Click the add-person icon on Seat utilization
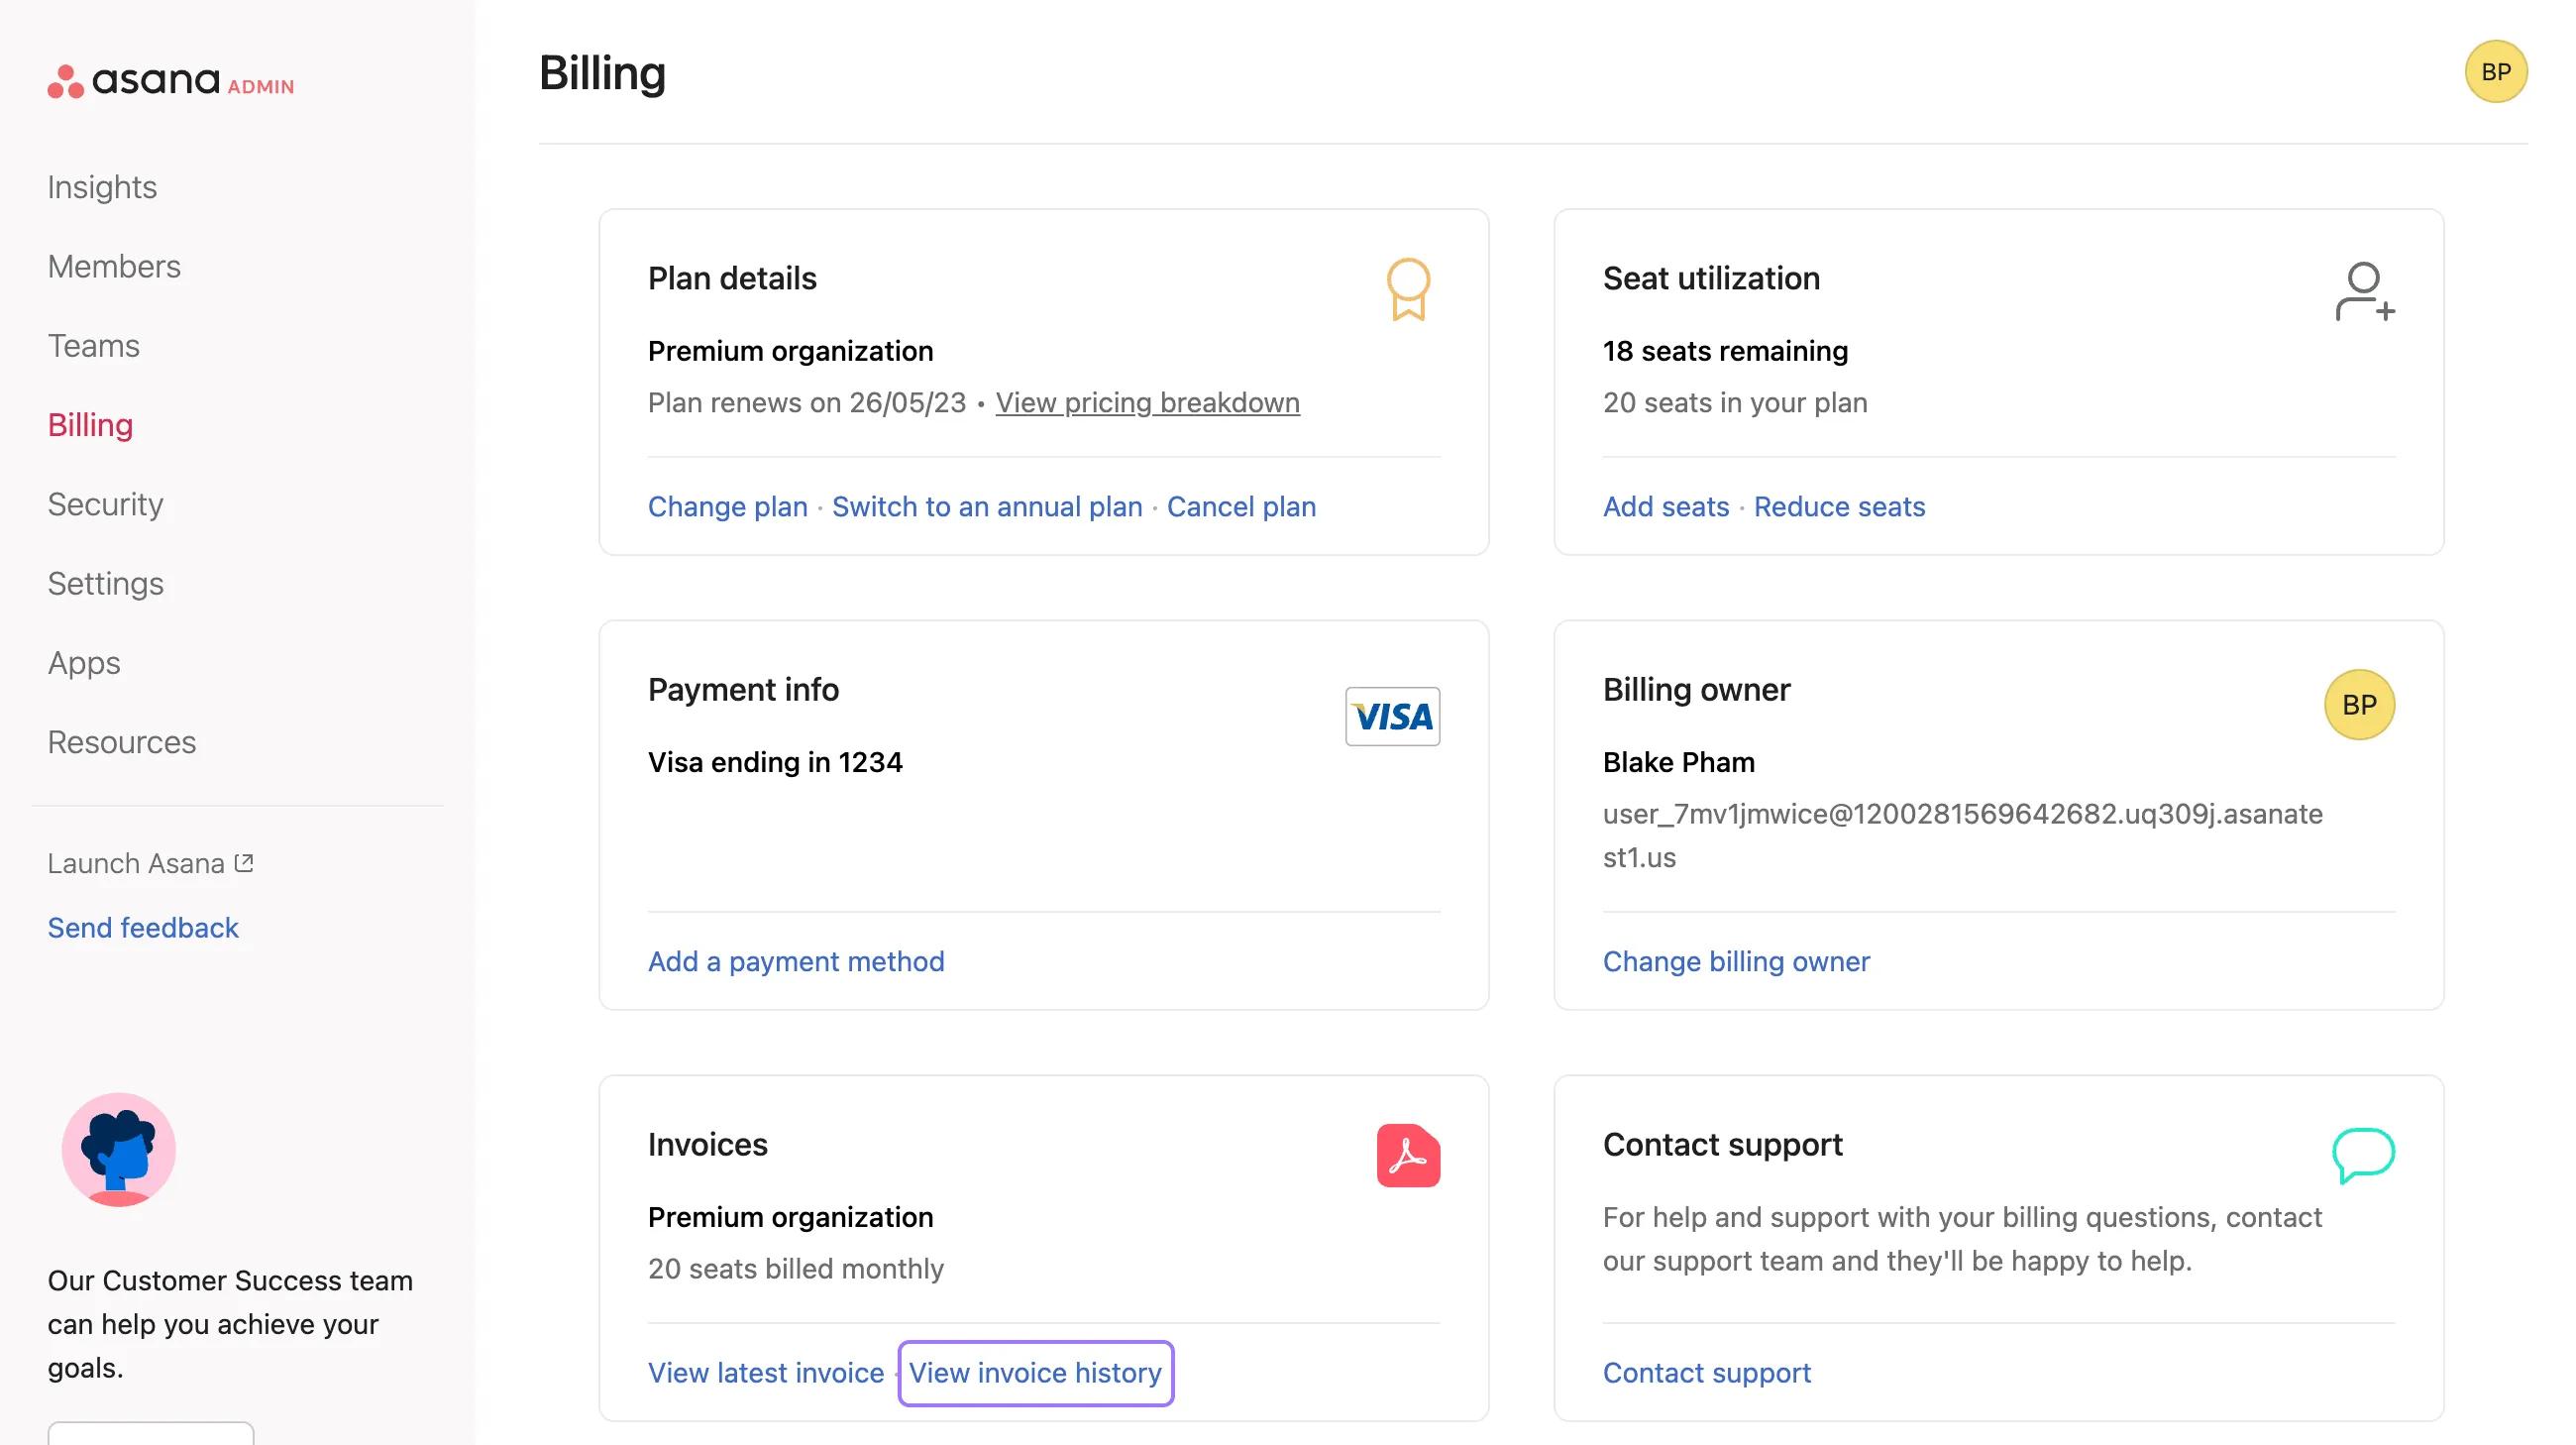The image size is (2576, 1445). click(2362, 293)
